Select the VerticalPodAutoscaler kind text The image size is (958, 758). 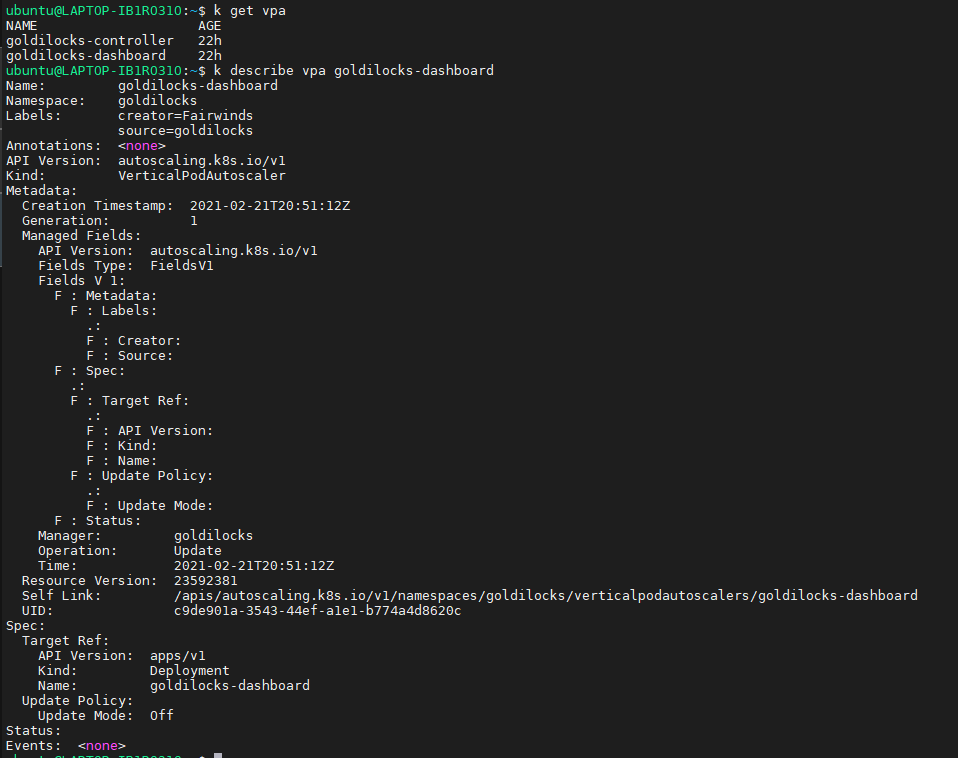[x=200, y=175]
